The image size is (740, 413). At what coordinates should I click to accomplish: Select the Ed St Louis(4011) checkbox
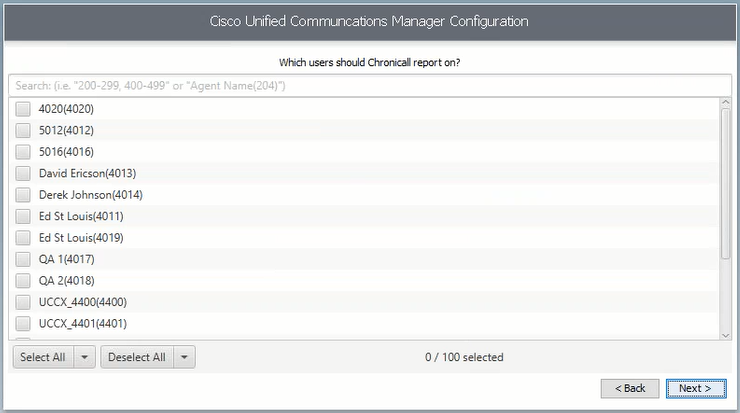[x=23, y=216]
